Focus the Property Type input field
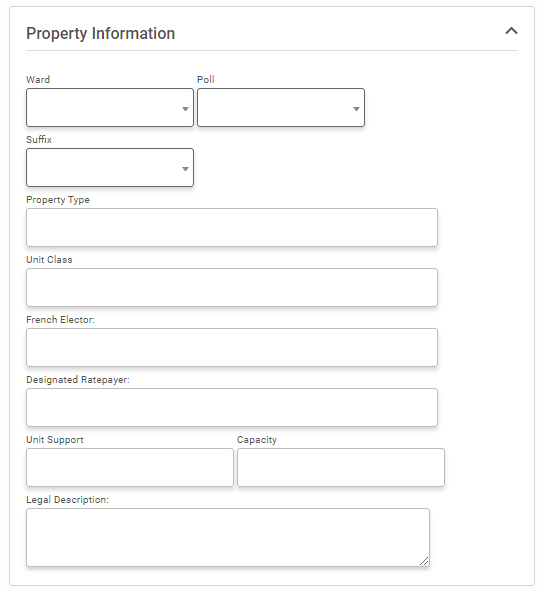This screenshot has width=544, height=591. [x=232, y=227]
